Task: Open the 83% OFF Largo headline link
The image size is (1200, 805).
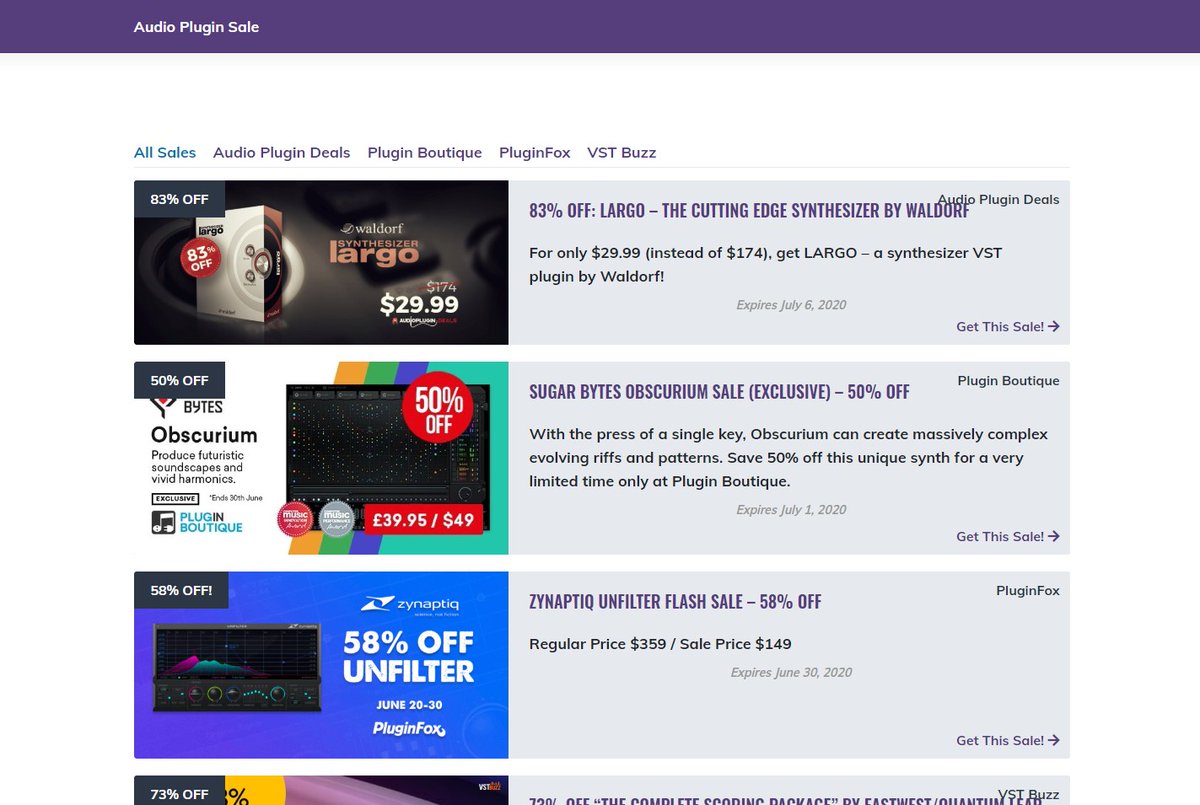Action: [x=749, y=211]
